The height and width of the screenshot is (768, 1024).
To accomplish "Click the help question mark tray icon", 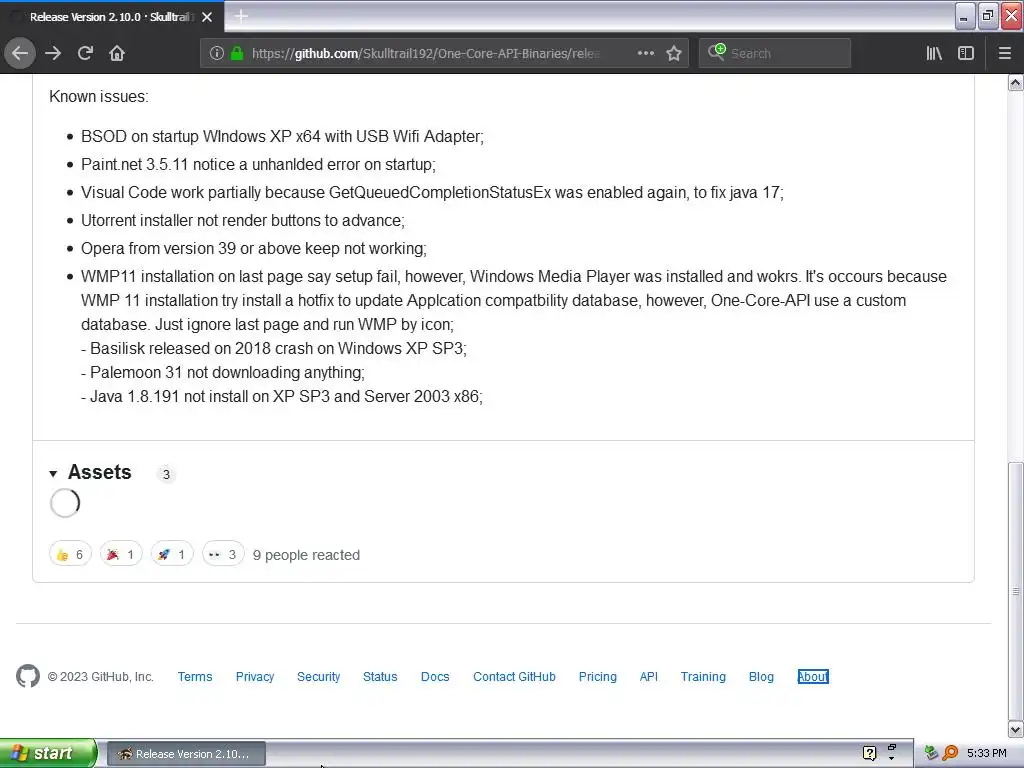I will [x=869, y=753].
